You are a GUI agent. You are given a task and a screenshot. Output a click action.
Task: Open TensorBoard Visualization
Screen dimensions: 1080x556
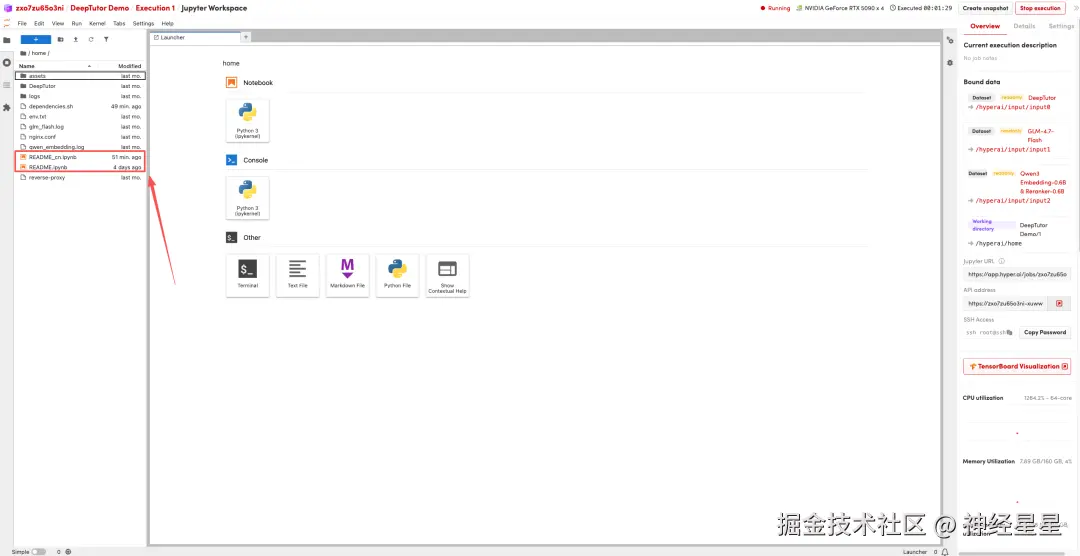tap(1017, 367)
